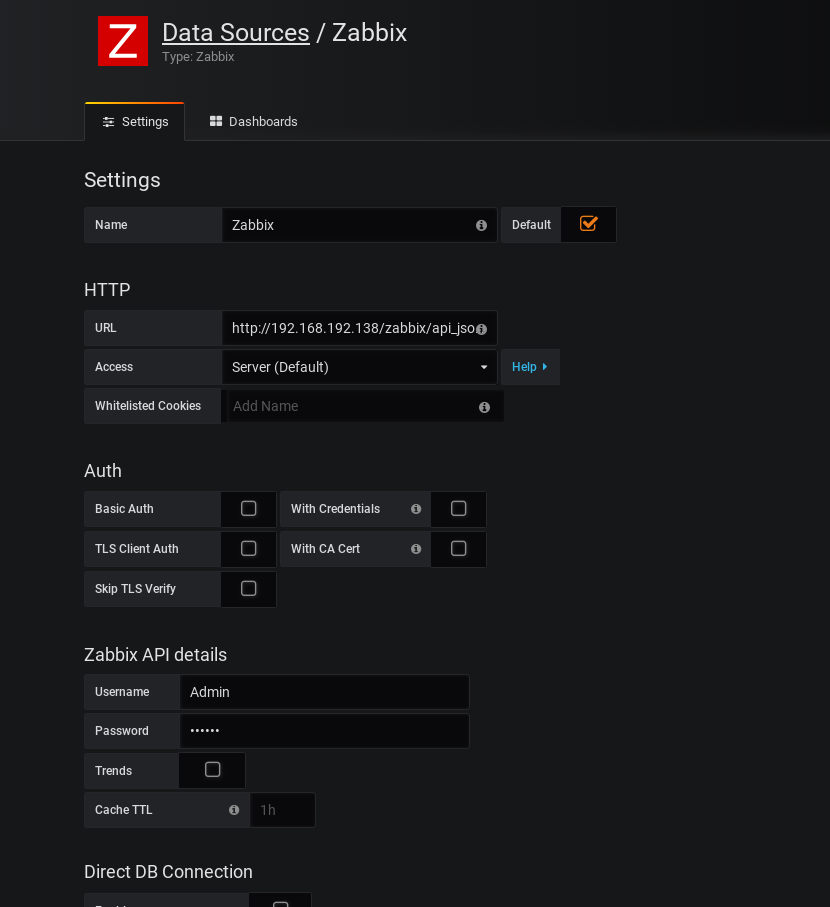This screenshot has width=830, height=907.
Task: Click the Whitelisted Cookies info icon
Action: (485, 408)
